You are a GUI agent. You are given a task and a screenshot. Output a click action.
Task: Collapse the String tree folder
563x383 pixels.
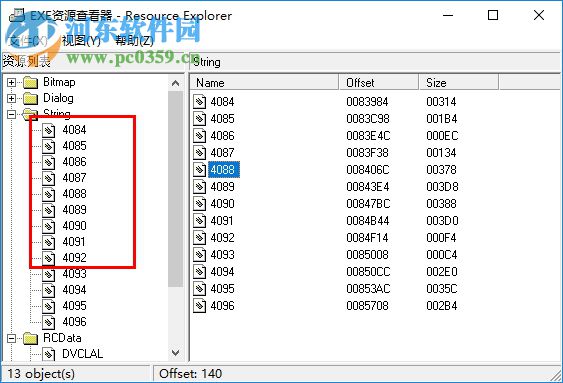[x=11, y=115]
